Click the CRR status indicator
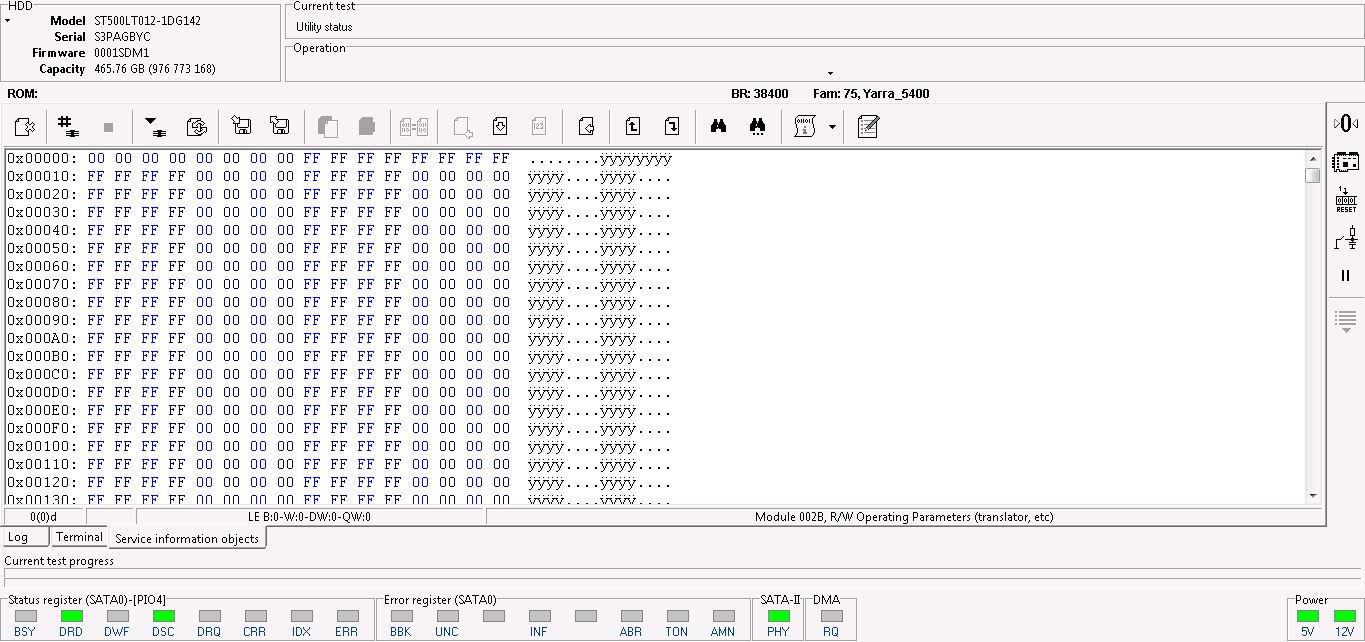 (255, 616)
